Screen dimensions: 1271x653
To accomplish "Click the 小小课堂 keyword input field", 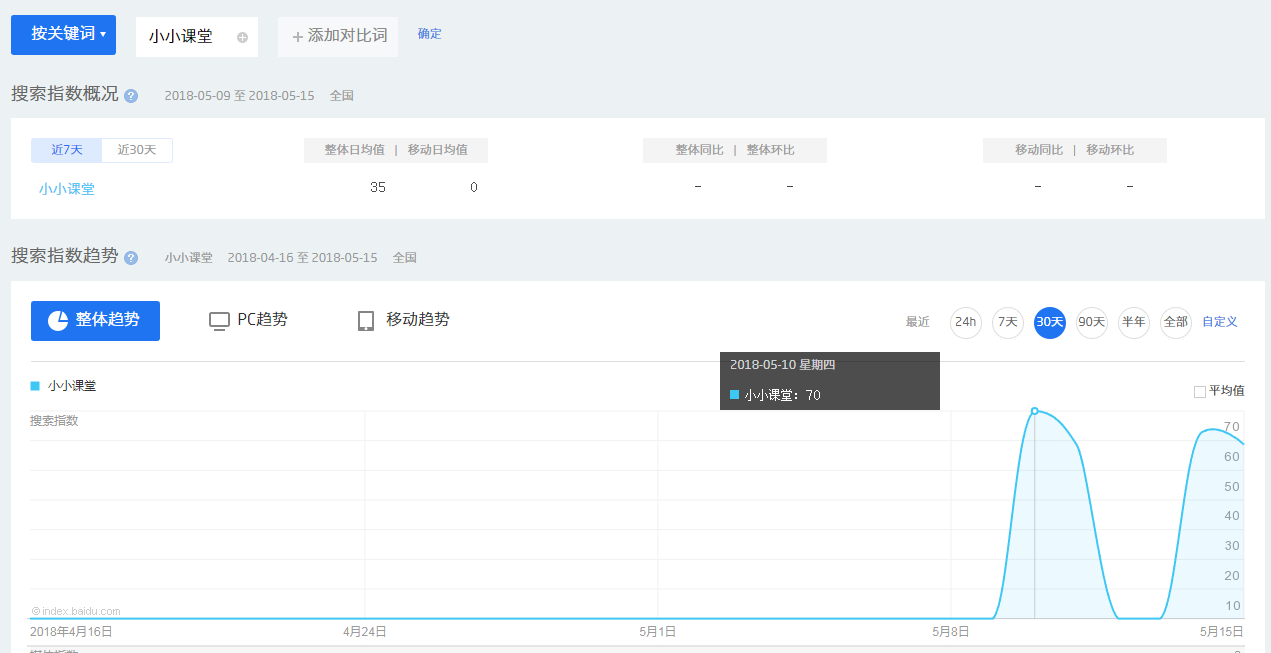I will point(196,37).
